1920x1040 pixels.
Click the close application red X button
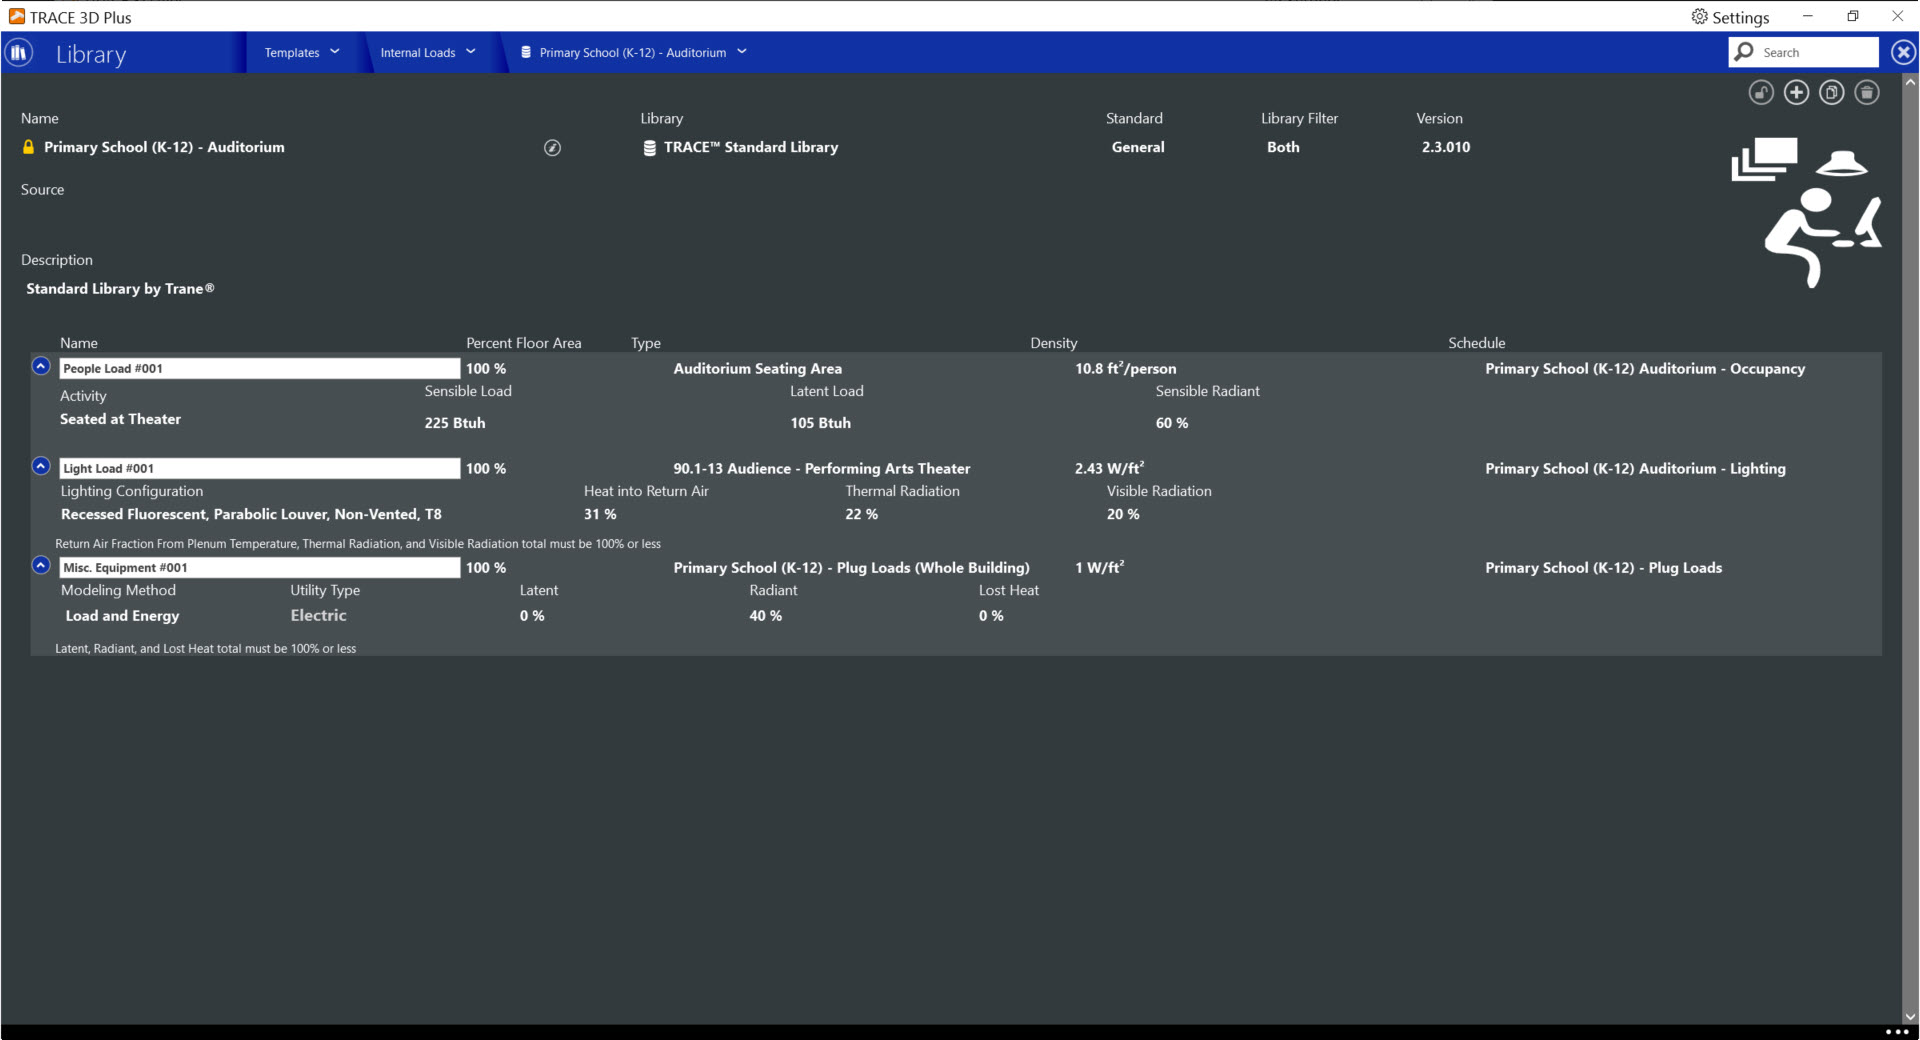(1898, 17)
